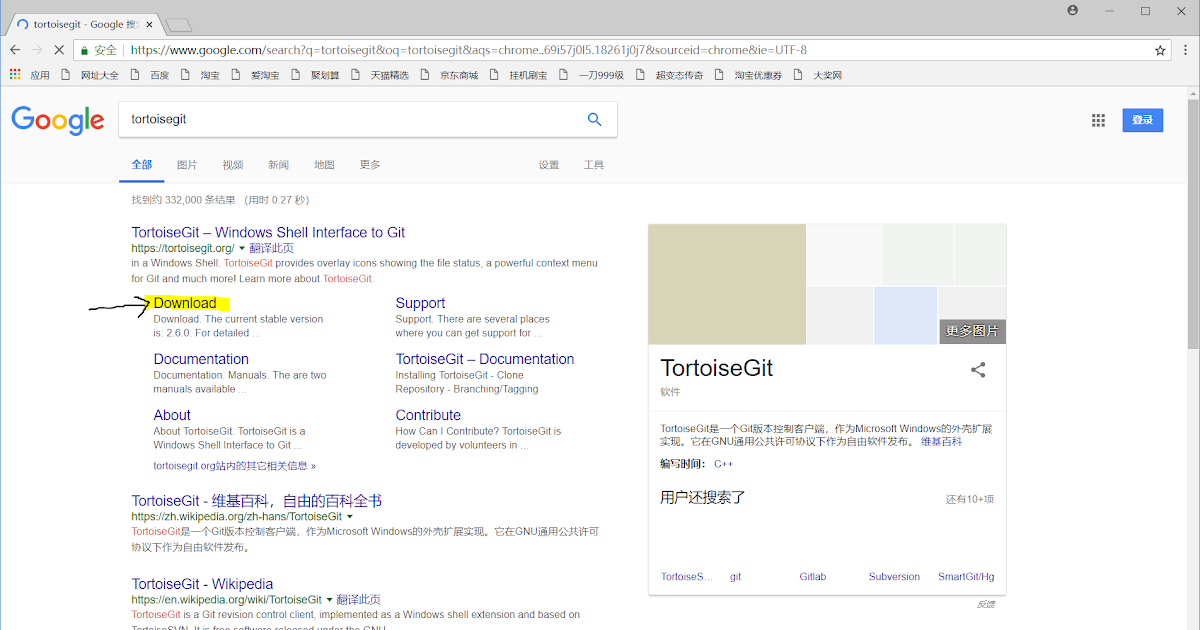Open 工具 search tools
Image resolution: width=1200 pixels, height=630 pixels.
(594, 165)
